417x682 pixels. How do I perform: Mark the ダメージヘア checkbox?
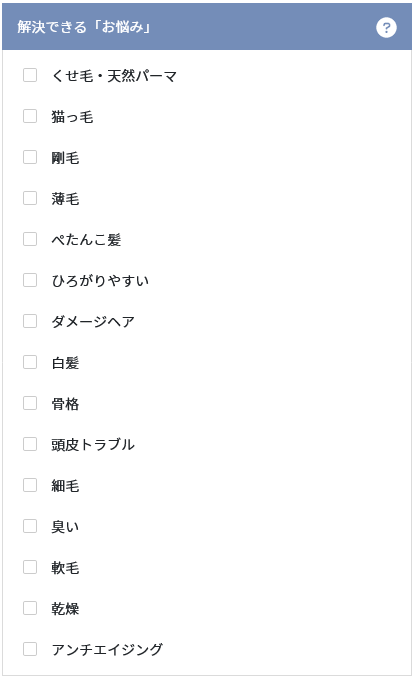(x=30, y=321)
